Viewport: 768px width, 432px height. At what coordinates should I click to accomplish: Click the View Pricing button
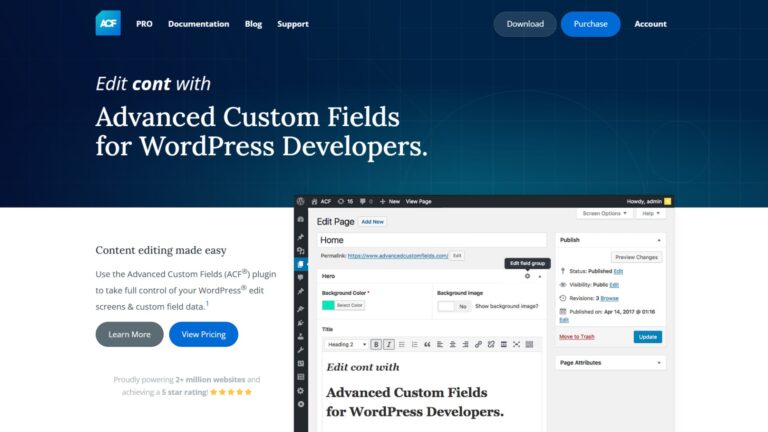[203, 334]
